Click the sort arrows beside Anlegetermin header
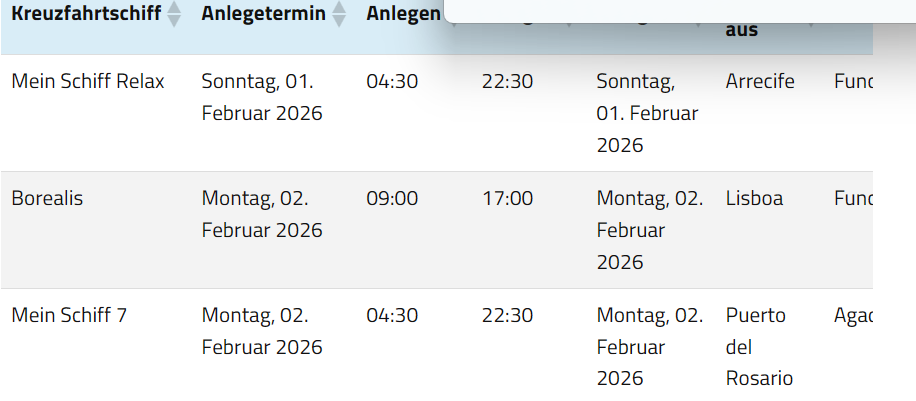The image size is (916, 401). (x=339, y=14)
